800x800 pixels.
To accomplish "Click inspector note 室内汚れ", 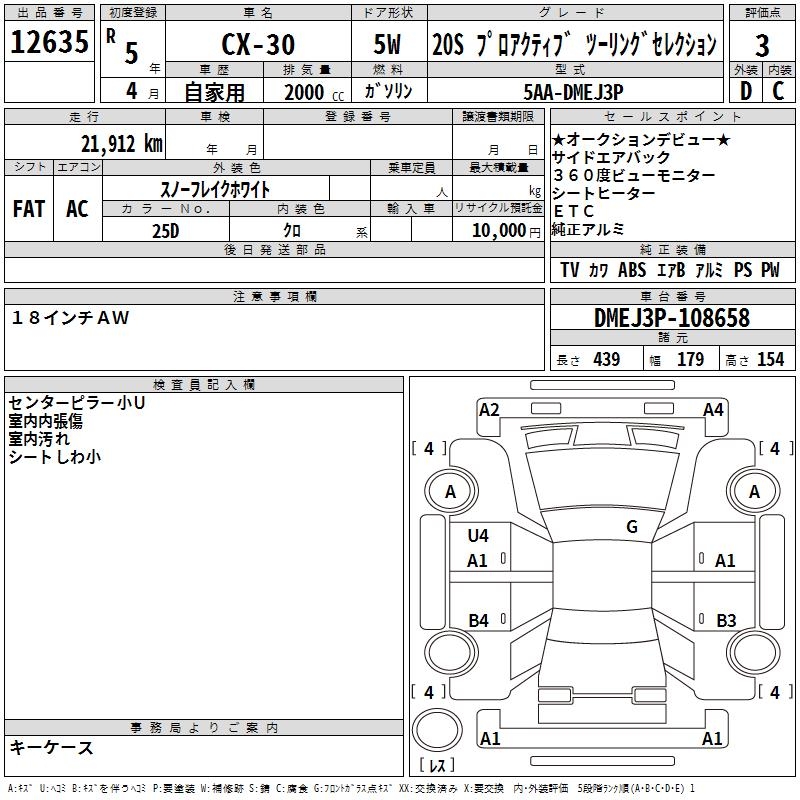I will [39, 439].
